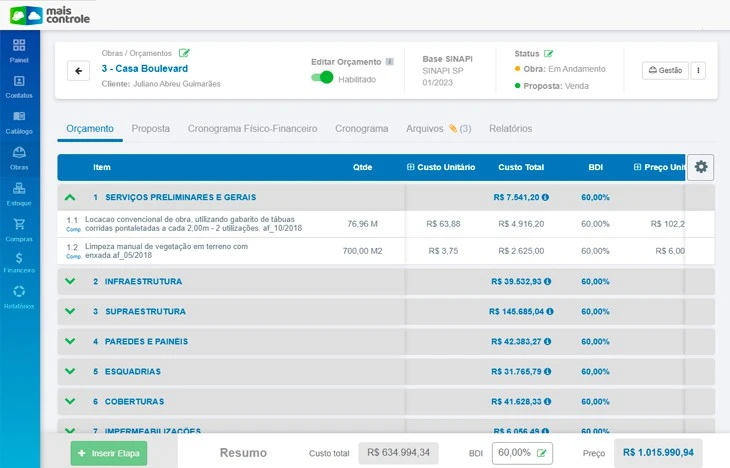Open the 3 - Casa Boulevard title link
730x468 pixels.
145,68
